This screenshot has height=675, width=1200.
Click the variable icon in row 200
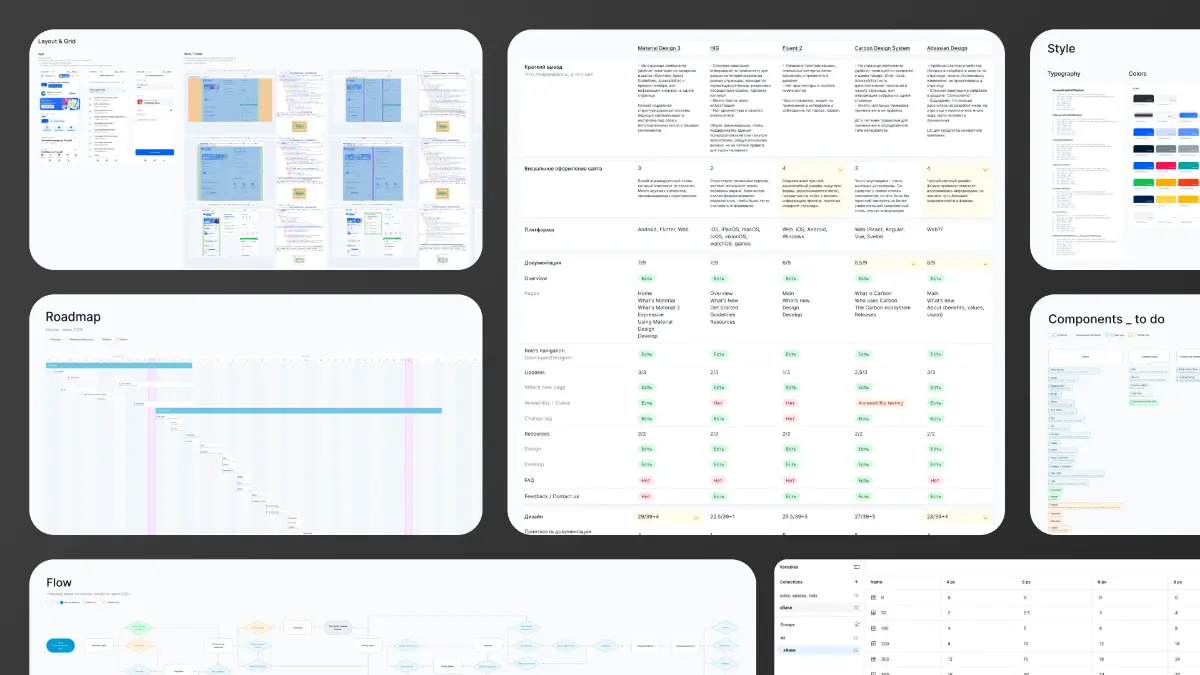point(873,644)
